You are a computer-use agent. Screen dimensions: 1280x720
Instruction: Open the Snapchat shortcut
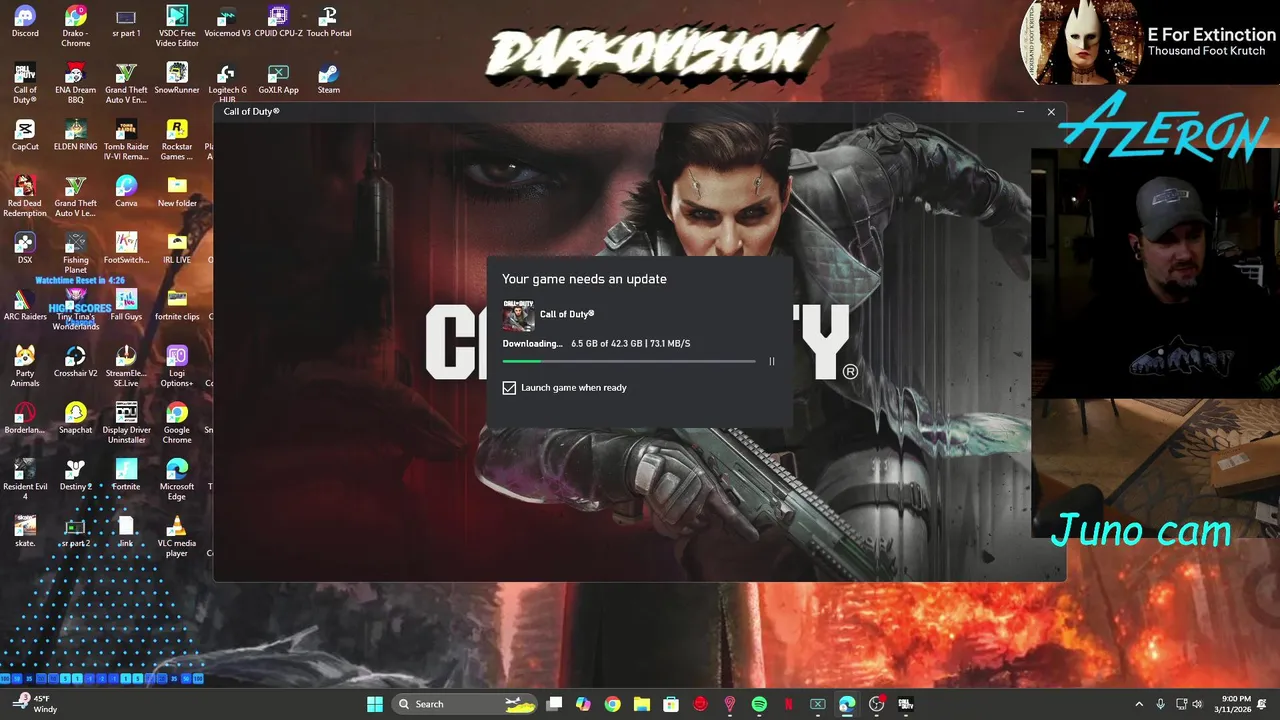pyautogui.click(x=75, y=419)
